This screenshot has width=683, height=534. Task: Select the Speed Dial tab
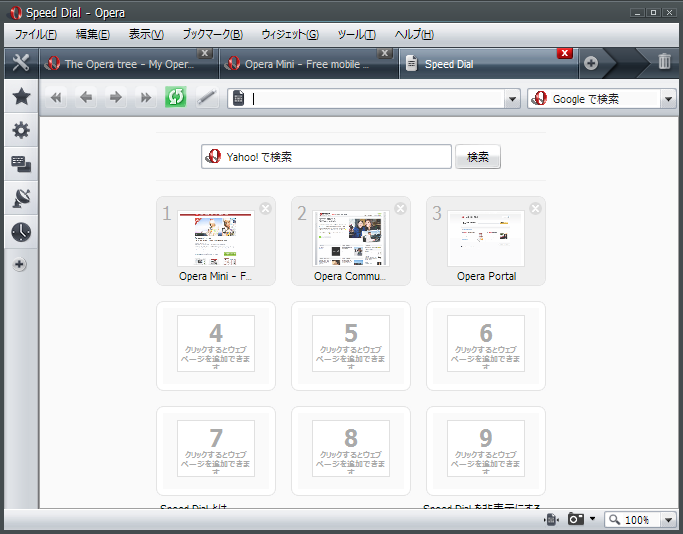point(489,64)
